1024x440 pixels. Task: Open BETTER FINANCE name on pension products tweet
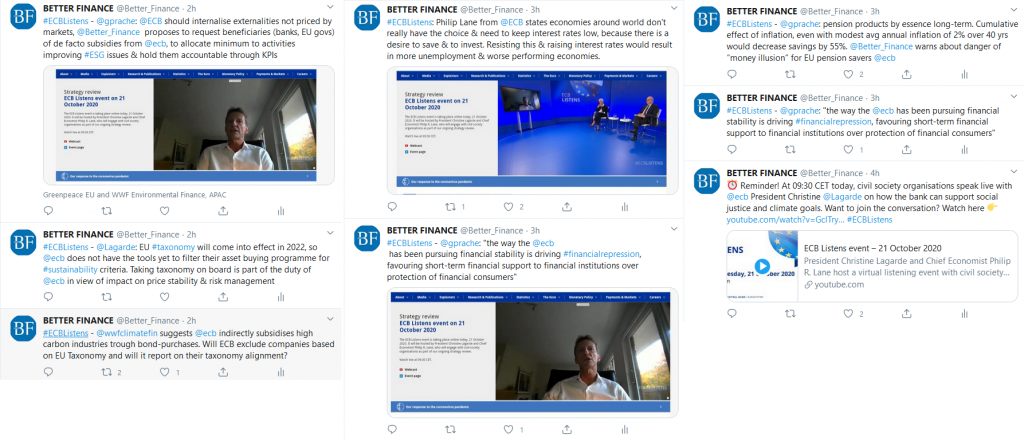pos(761,10)
